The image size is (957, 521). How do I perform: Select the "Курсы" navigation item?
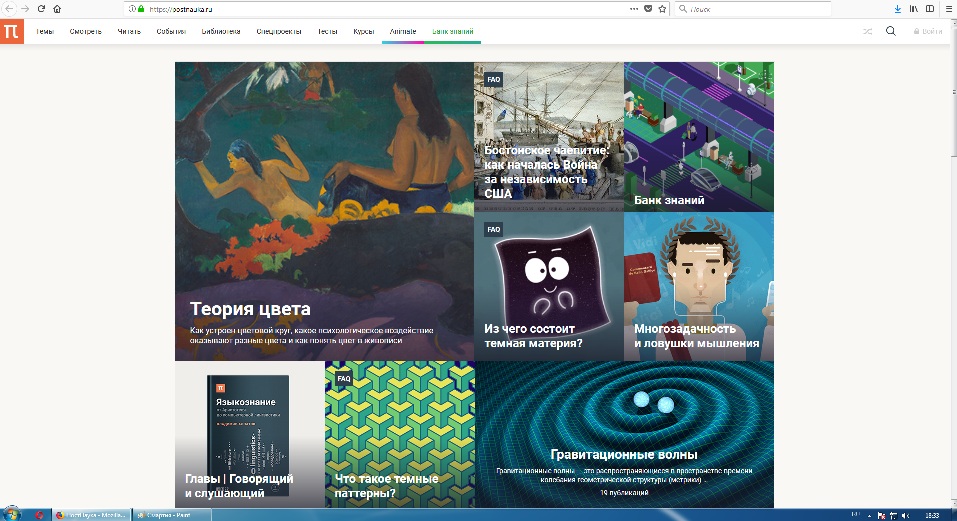(364, 31)
